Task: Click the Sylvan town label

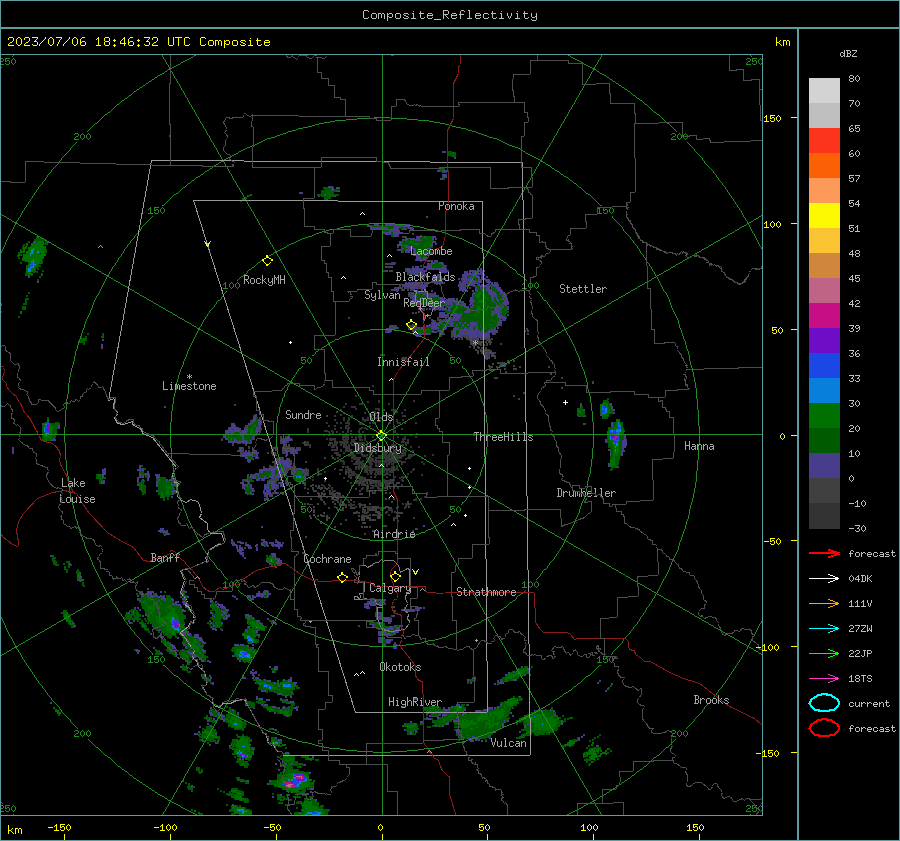Action: (382, 295)
